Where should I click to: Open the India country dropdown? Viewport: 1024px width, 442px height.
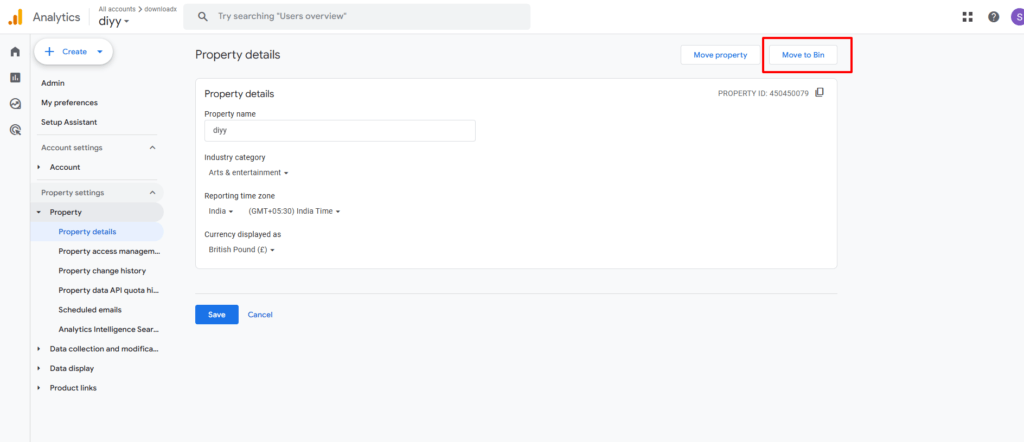(x=221, y=212)
